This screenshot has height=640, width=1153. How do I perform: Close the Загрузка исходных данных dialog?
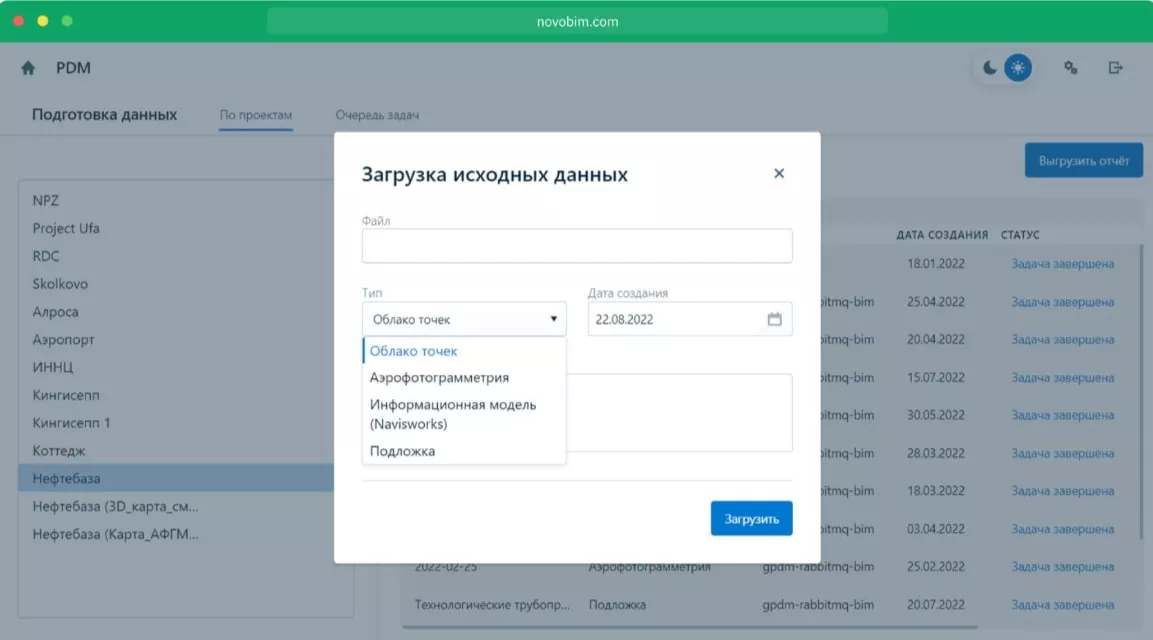pos(779,173)
